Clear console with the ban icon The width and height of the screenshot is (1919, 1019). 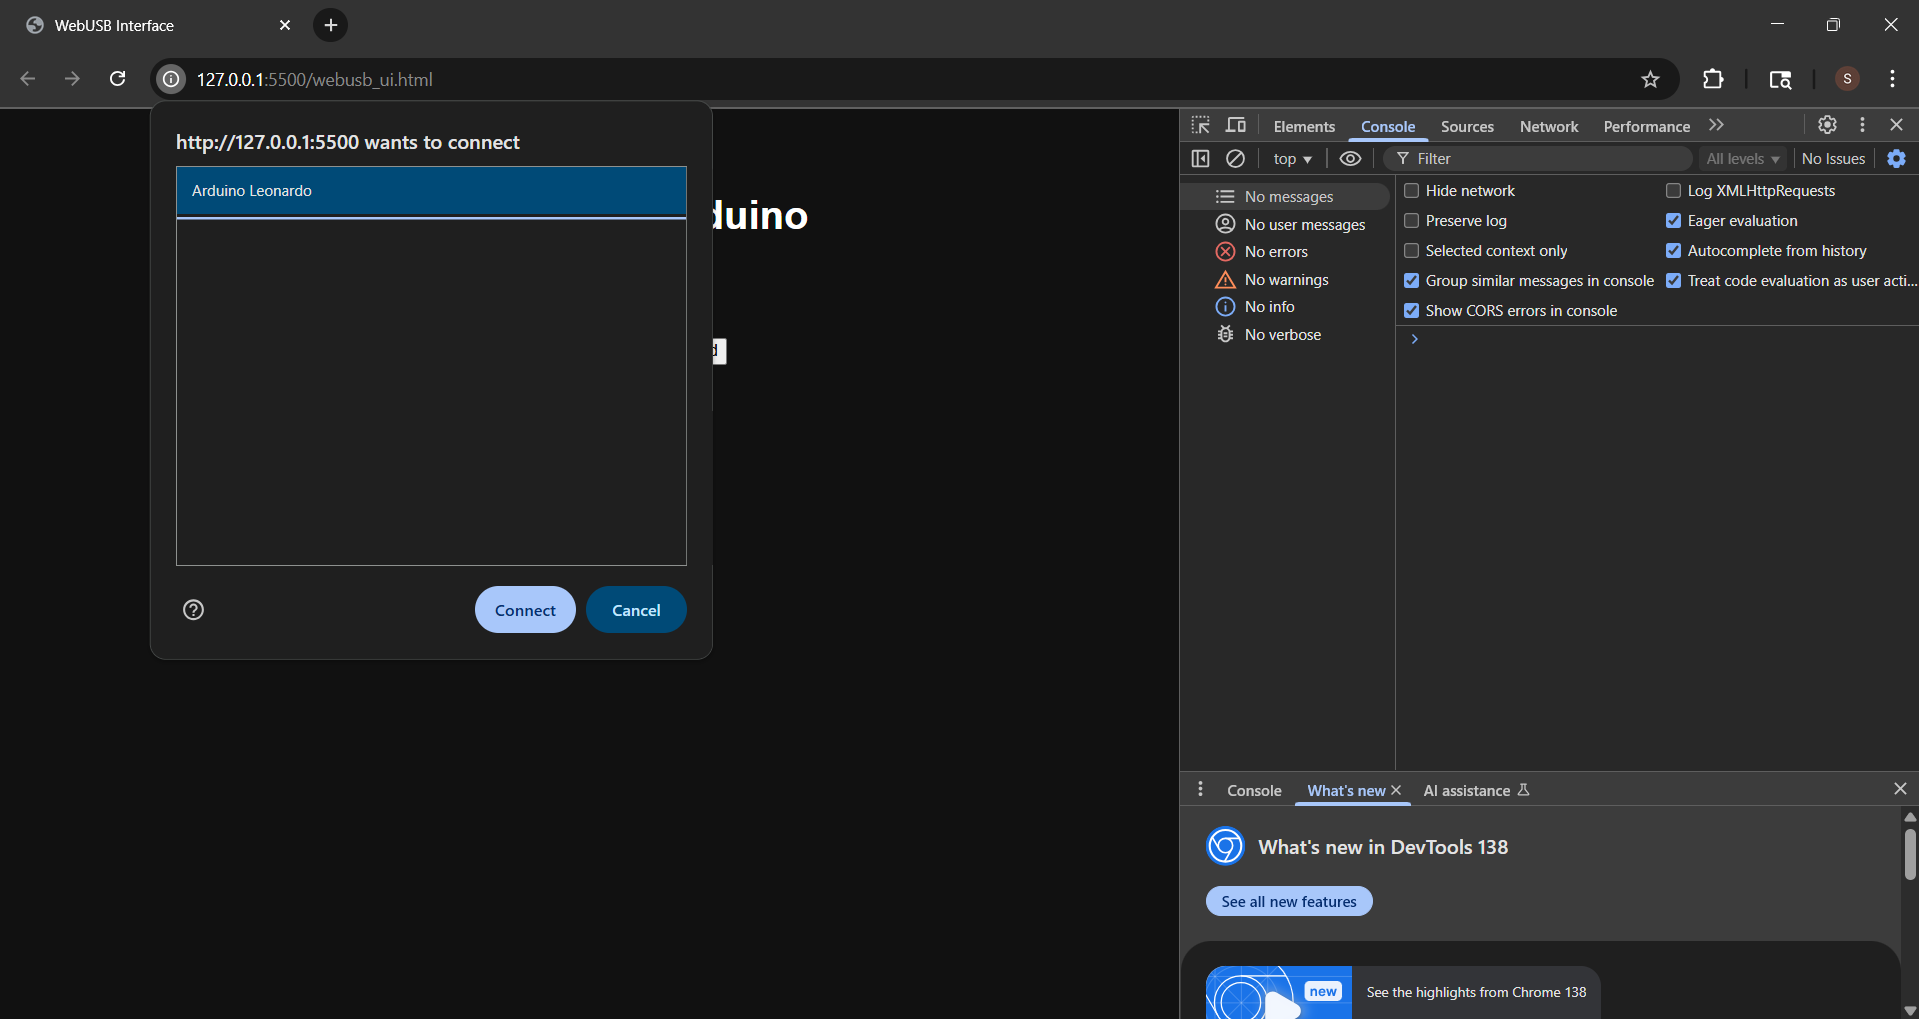[1236, 158]
